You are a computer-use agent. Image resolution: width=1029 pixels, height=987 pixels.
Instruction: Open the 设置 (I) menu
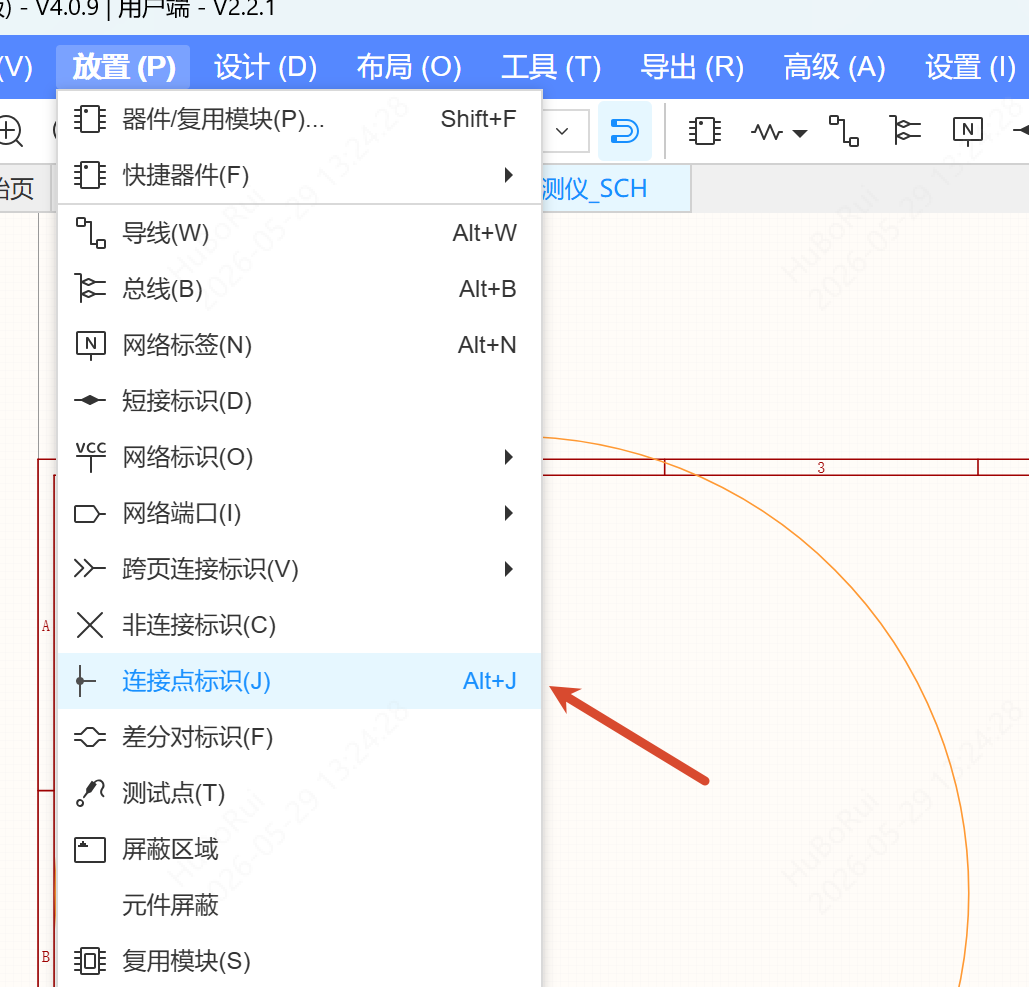point(971,67)
